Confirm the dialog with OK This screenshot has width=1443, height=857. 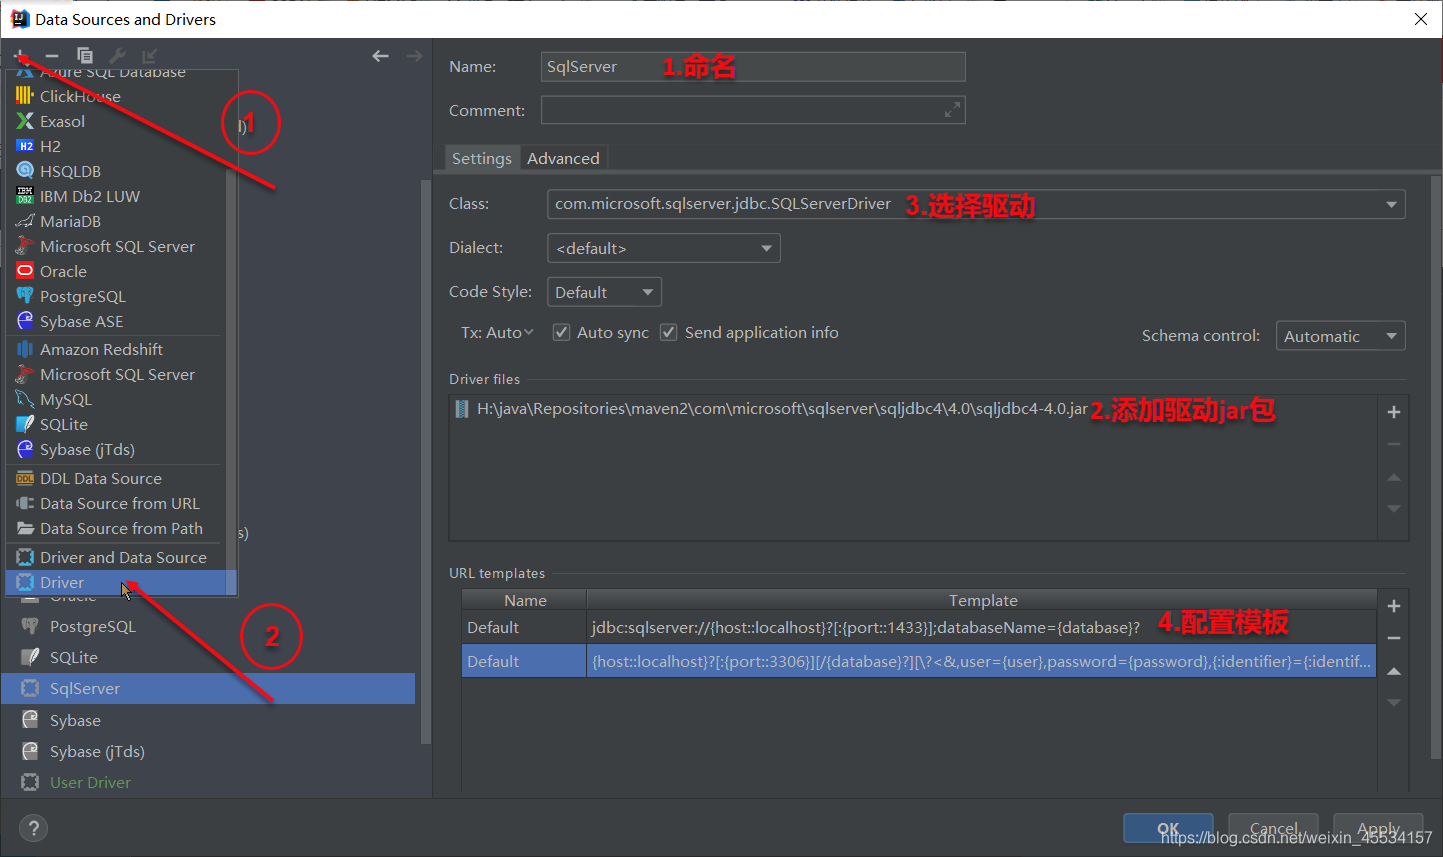tap(1168, 829)
